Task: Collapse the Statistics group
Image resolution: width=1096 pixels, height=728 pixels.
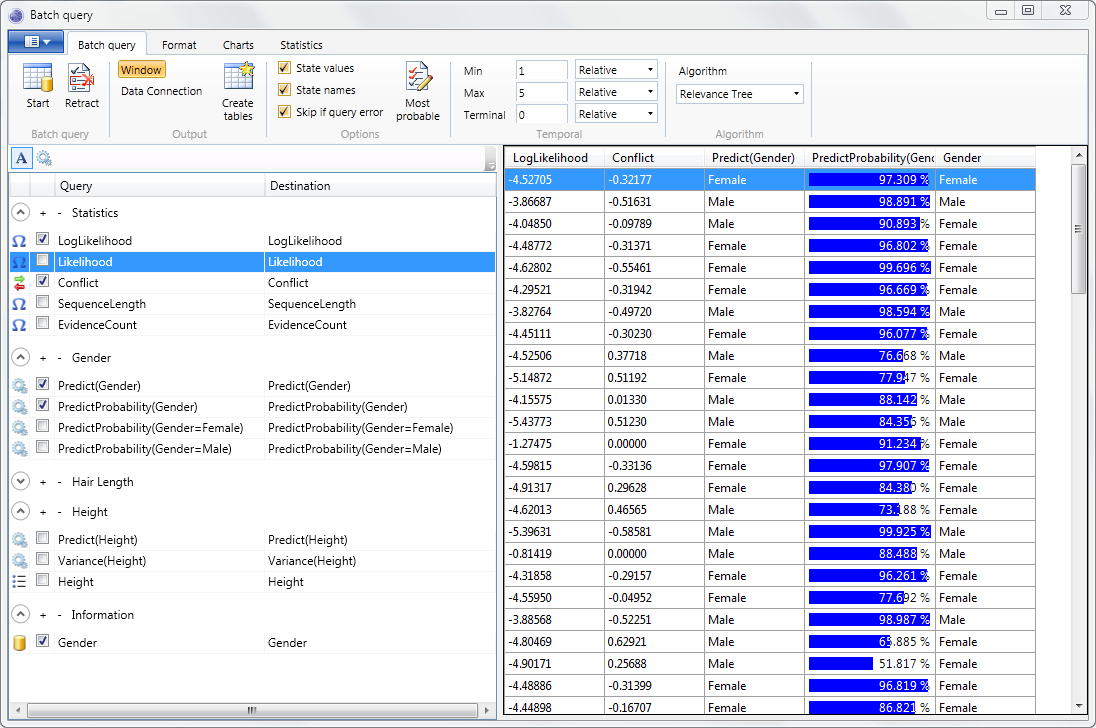Action: tap(20, 212)
